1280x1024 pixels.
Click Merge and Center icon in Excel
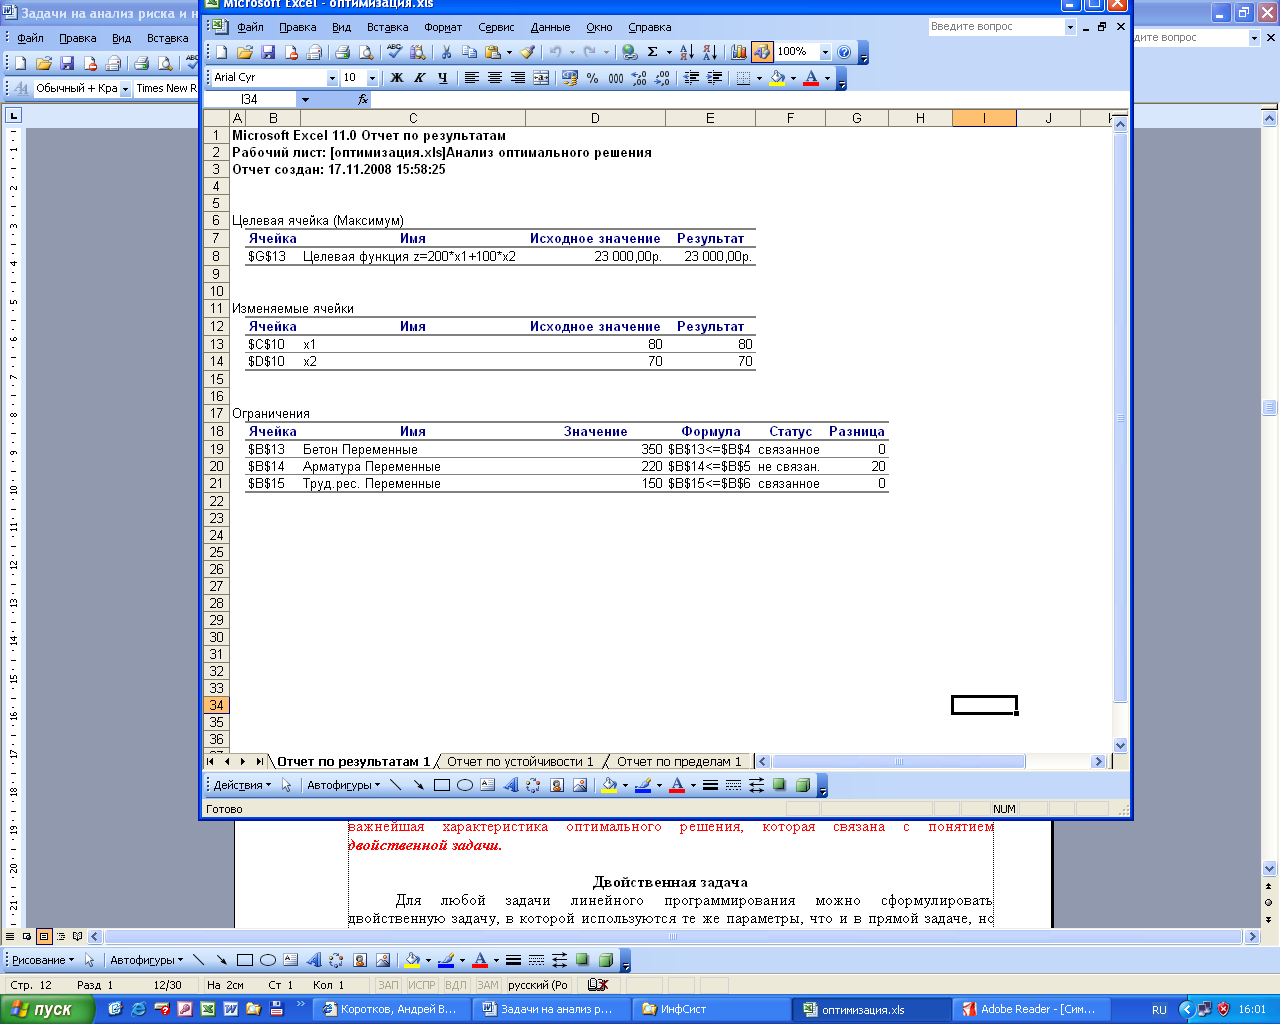click(541, 78)
